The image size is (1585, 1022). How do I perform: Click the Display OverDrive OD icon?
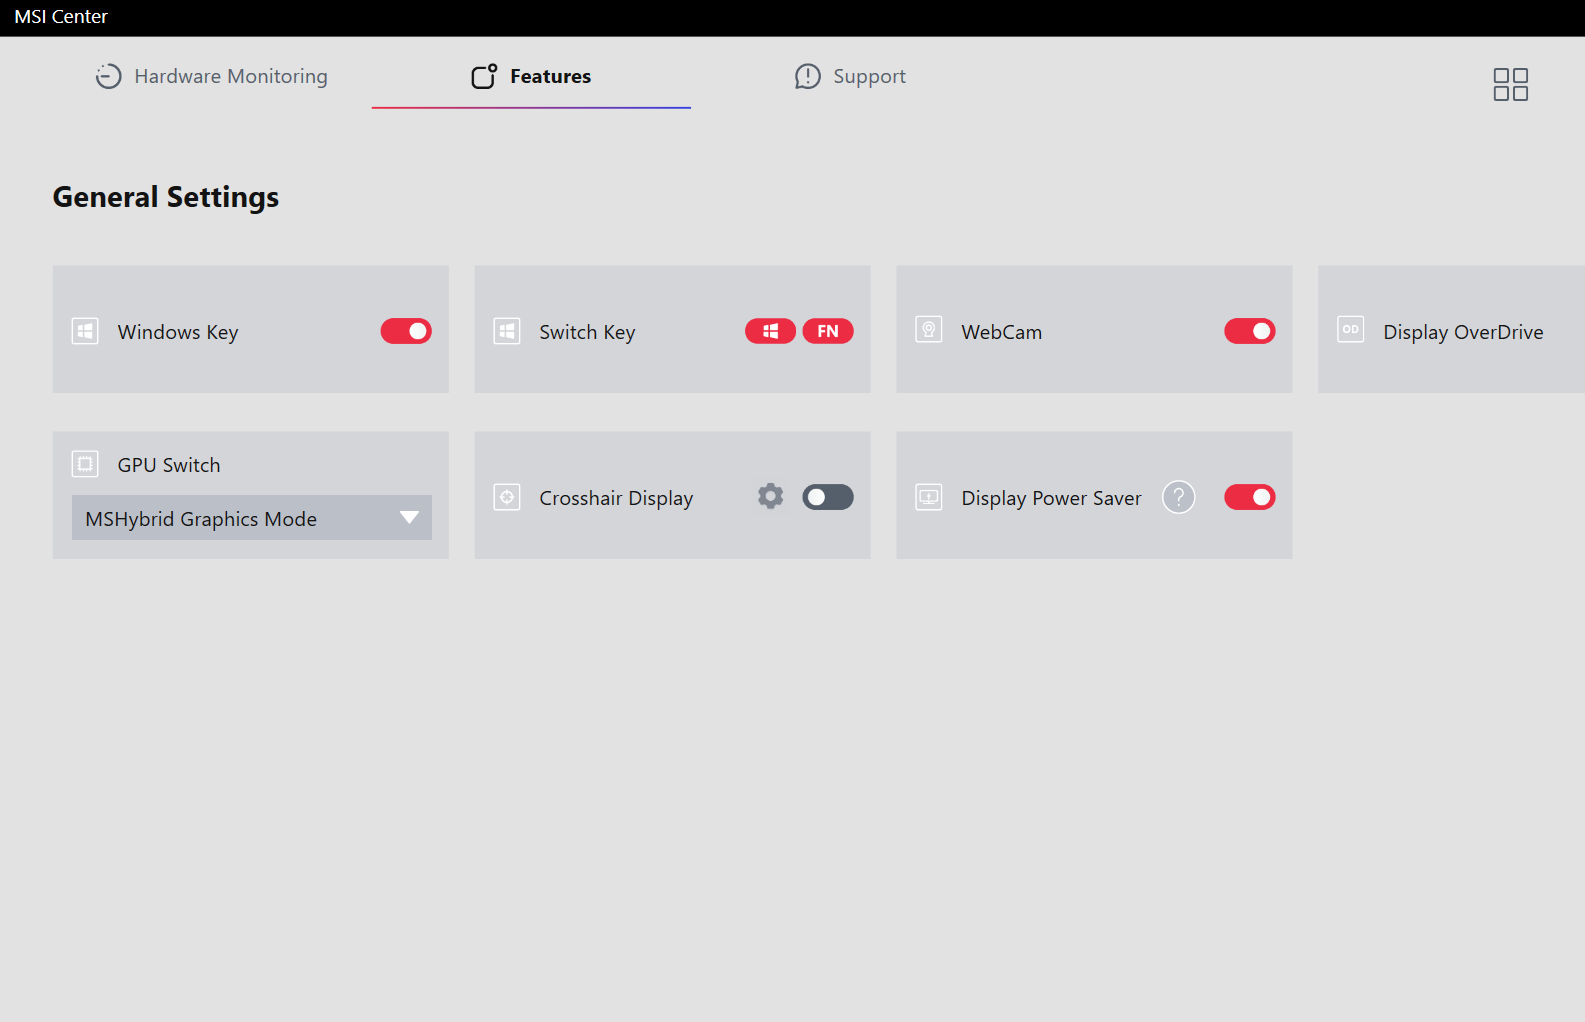[1350, 330]
